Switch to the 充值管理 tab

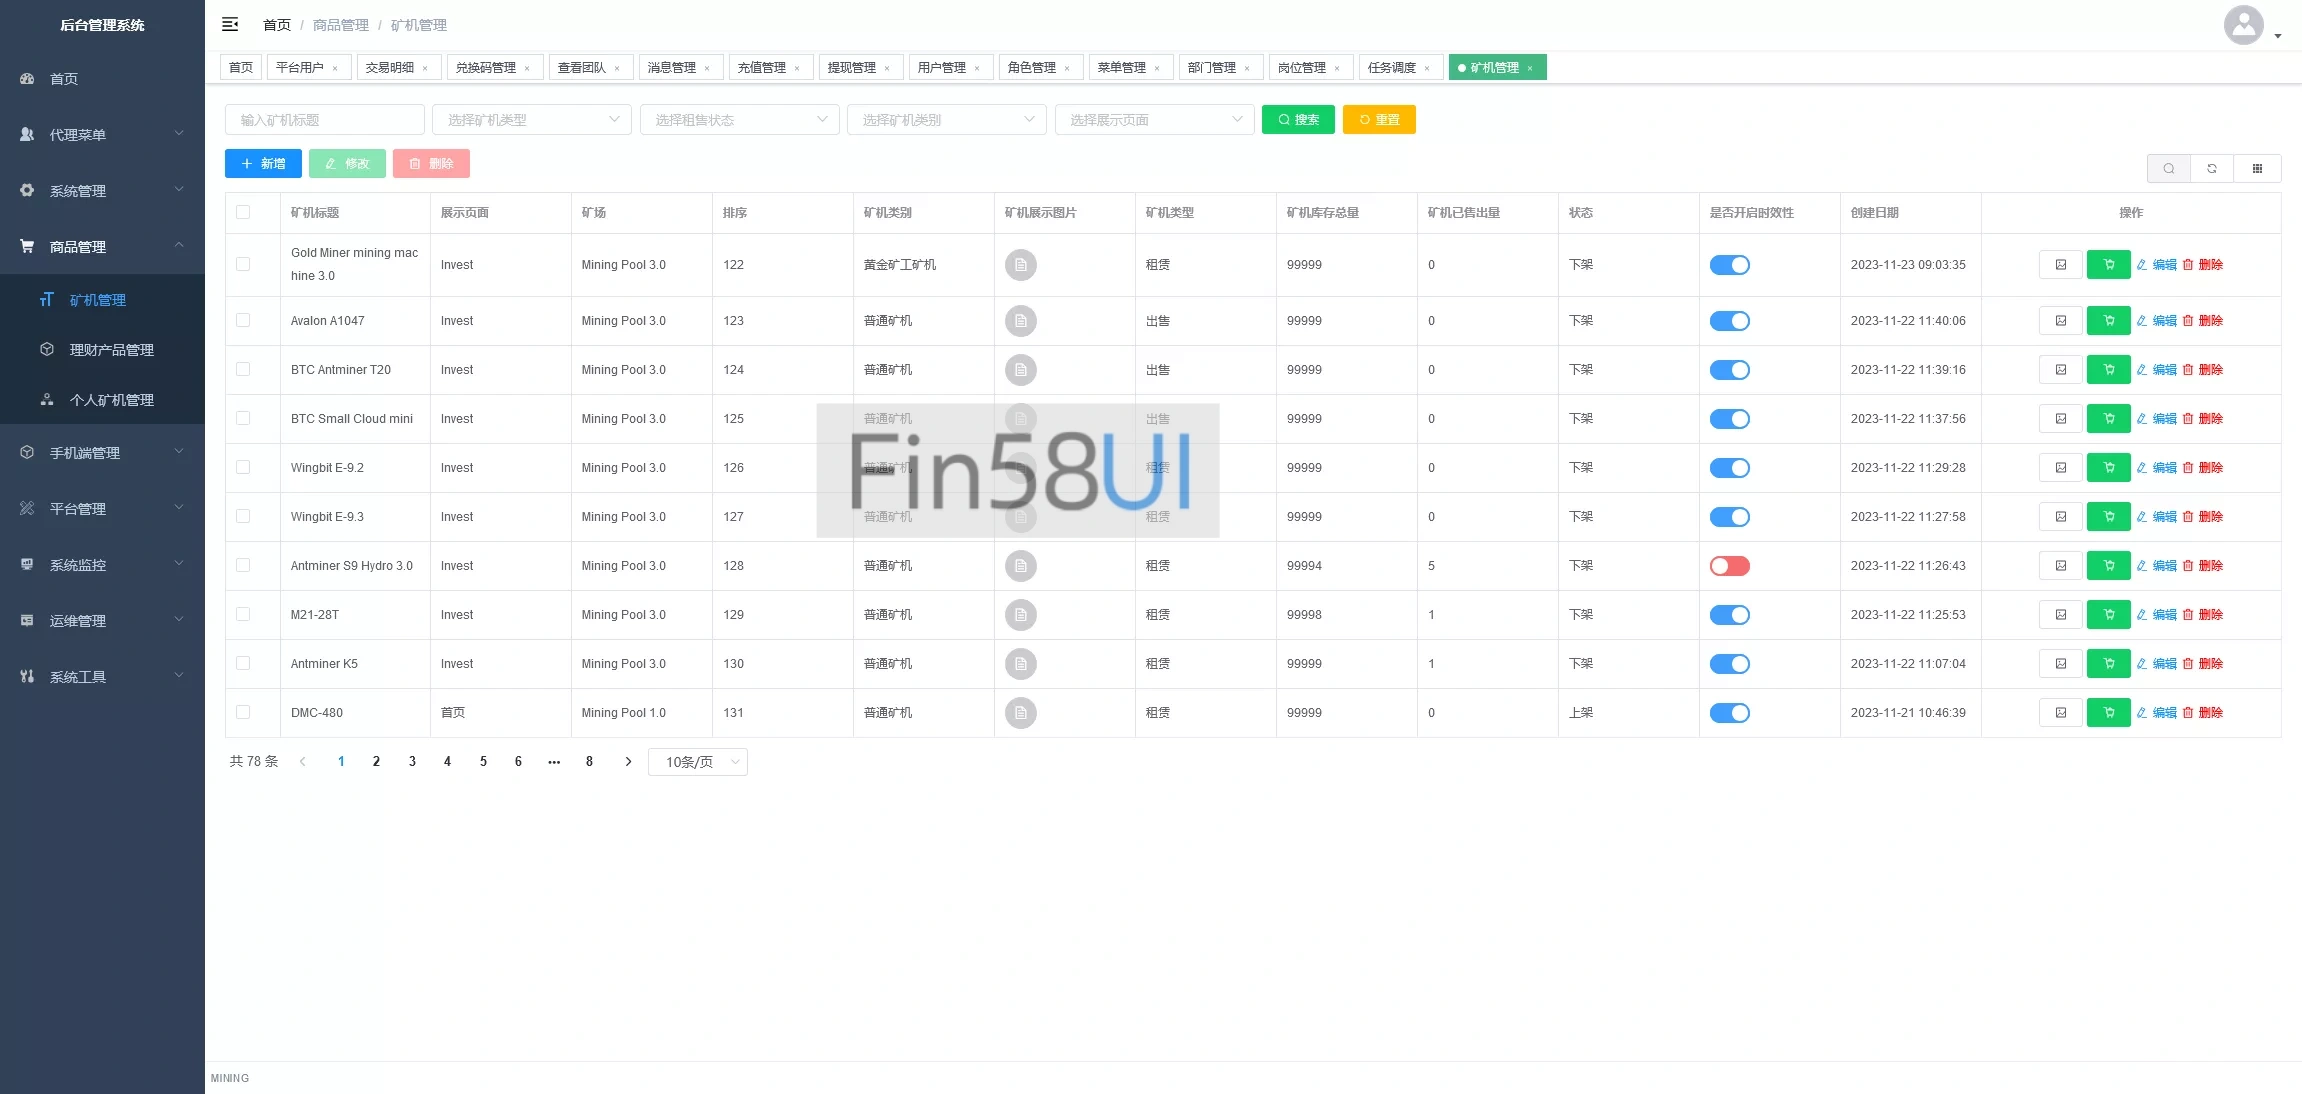(762, 67)
